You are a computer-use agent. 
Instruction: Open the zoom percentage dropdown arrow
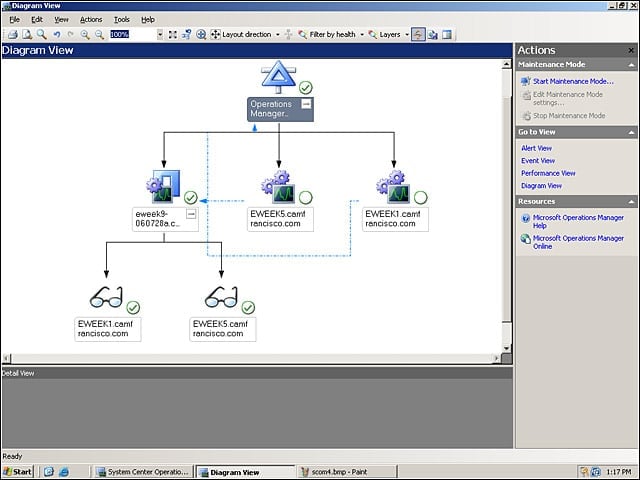(x=160, y=35)
